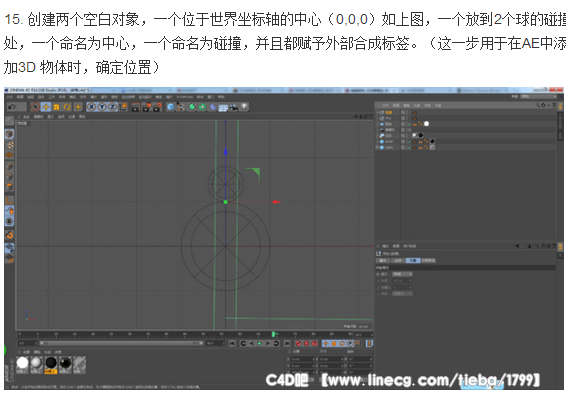Select the Rotate tool icon
Image resolution: width=566 pixels, height=397 pixels.
67,107
